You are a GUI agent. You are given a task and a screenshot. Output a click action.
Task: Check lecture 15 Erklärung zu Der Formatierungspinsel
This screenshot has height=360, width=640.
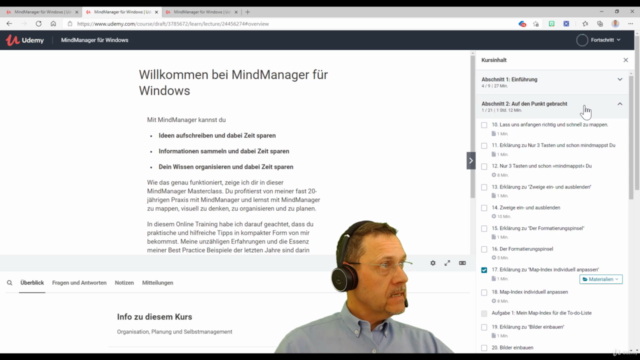(x=484, y=229)
